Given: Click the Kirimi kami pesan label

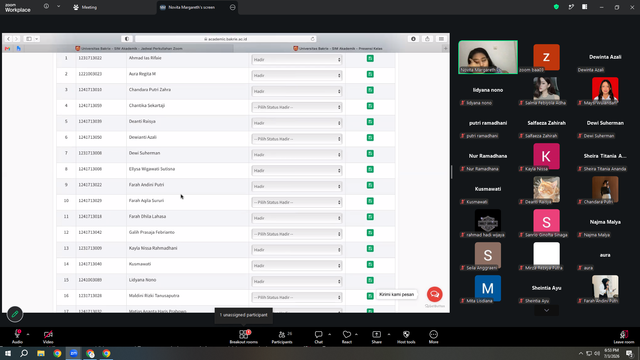Looking at the screenshot, I should coord(396,294).
